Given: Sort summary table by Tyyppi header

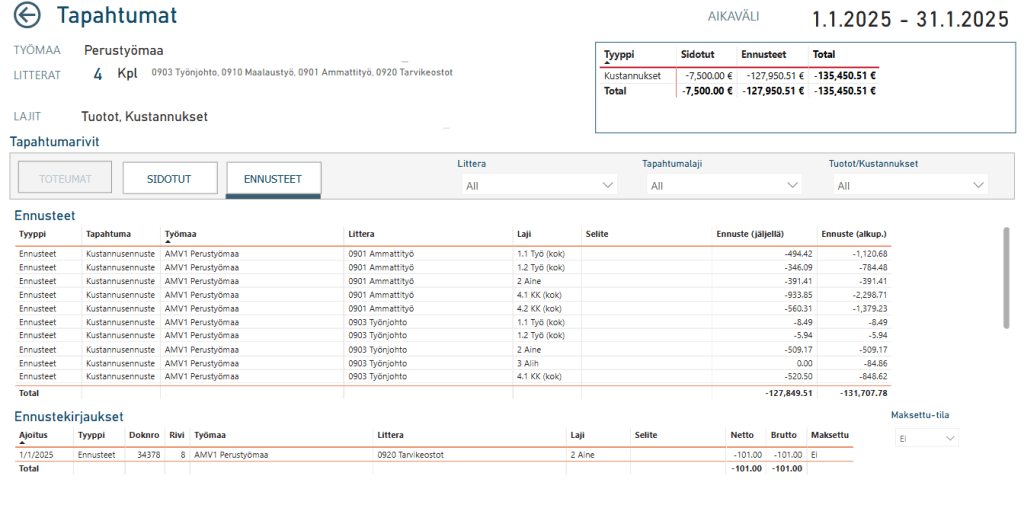Looking at the screenshot, I should click(x=619, y=55).
